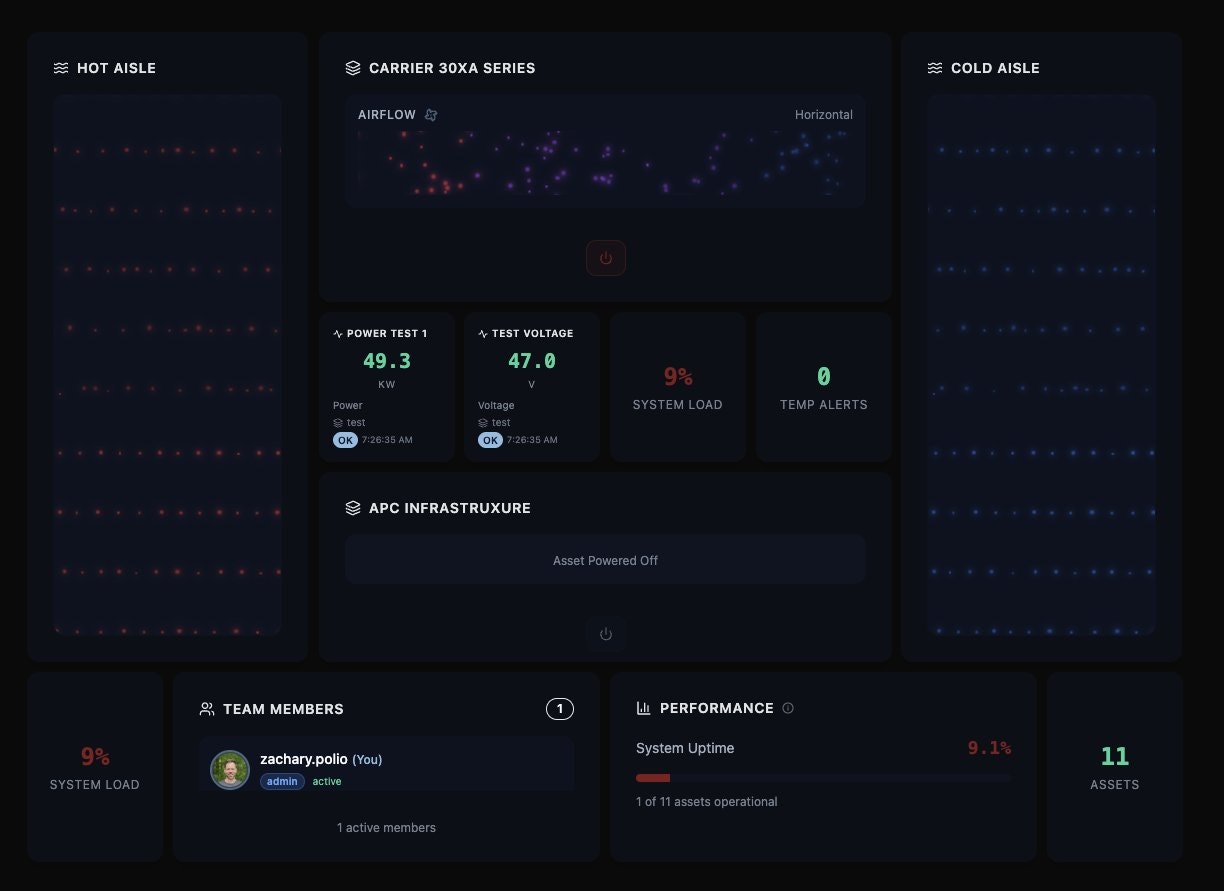Screen dimensions: 1224x891
Task: Select the COLD AISLE panel header
Action: pyautogui.click(x=995, y=68)
